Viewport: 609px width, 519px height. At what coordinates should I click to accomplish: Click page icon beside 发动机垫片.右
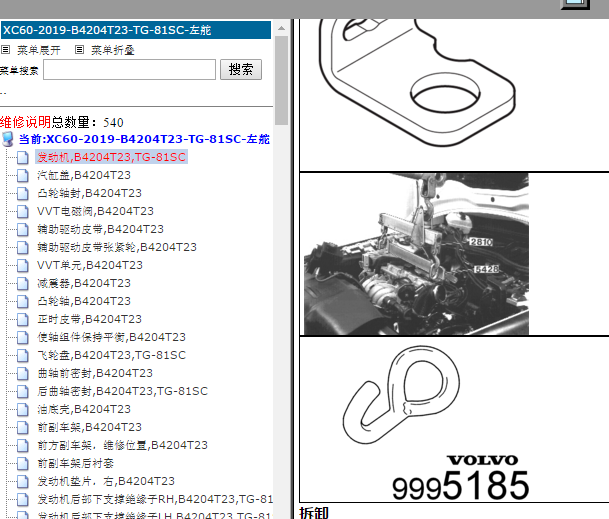click(23, 481)
